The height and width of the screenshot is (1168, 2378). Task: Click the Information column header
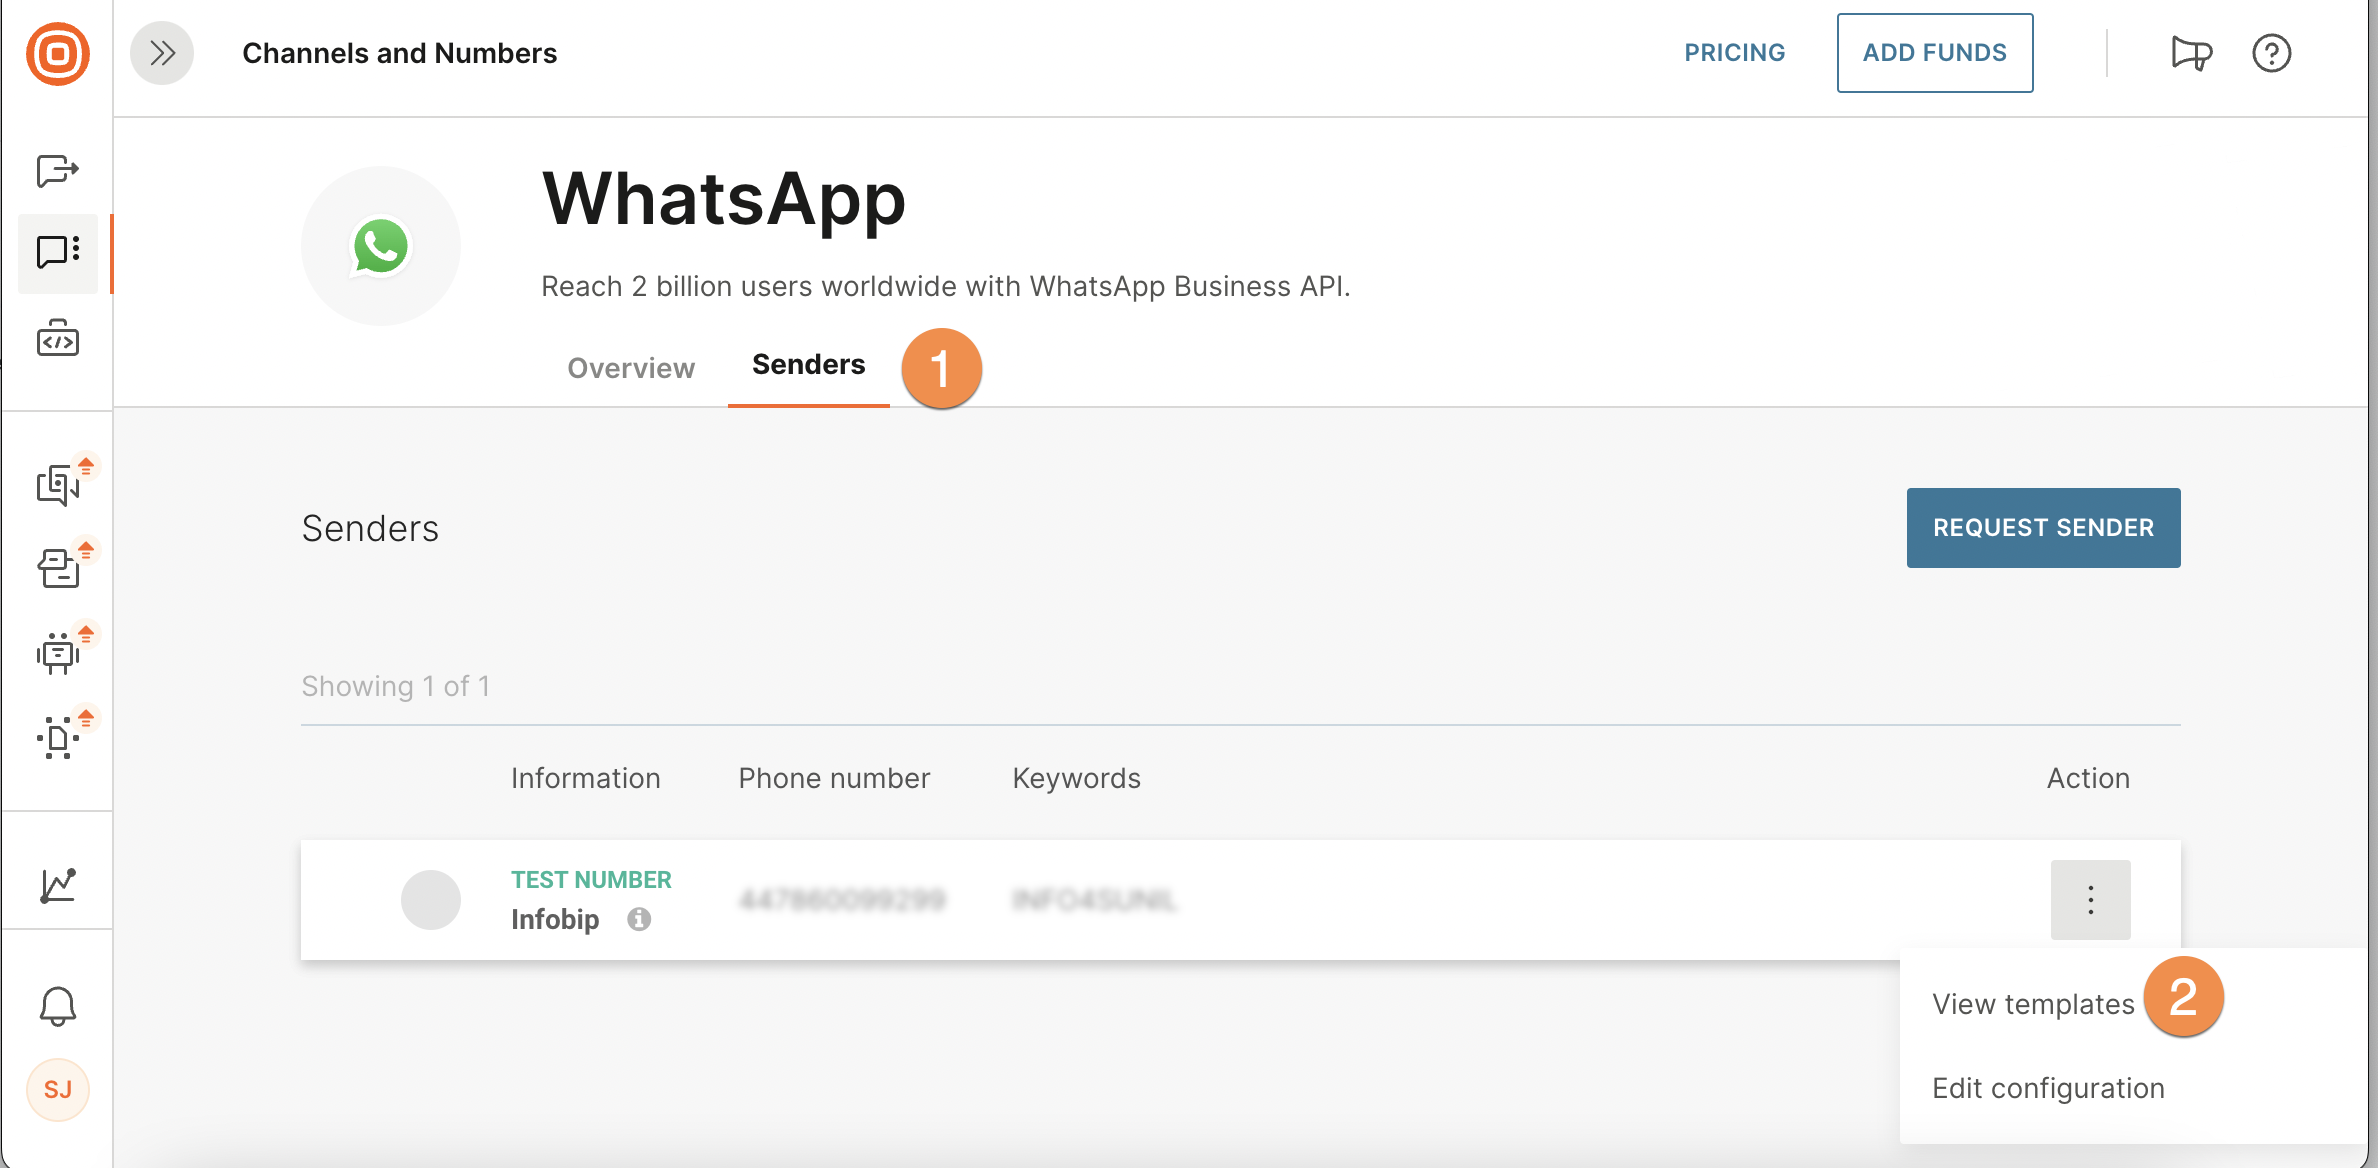pos(585,778)
